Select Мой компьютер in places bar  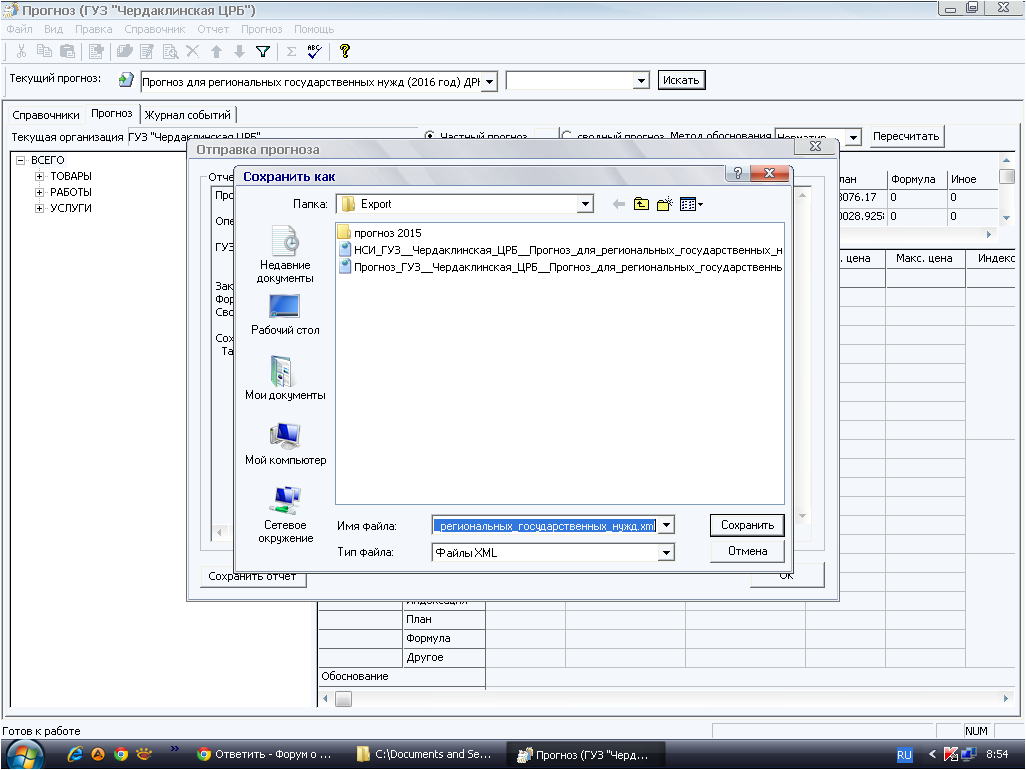(285, 444)
